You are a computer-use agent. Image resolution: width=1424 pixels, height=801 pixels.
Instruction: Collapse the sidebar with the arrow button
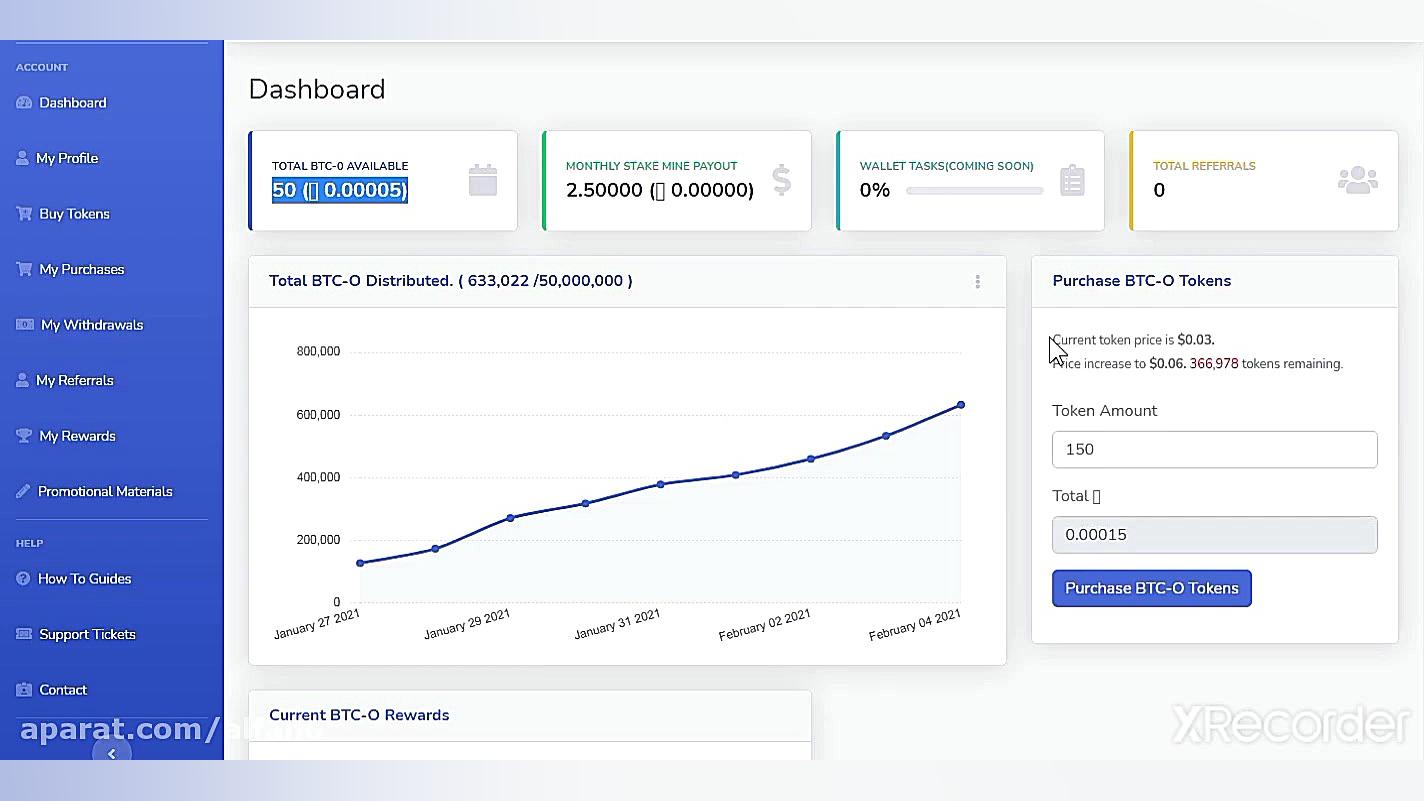(x=112, y=752)
